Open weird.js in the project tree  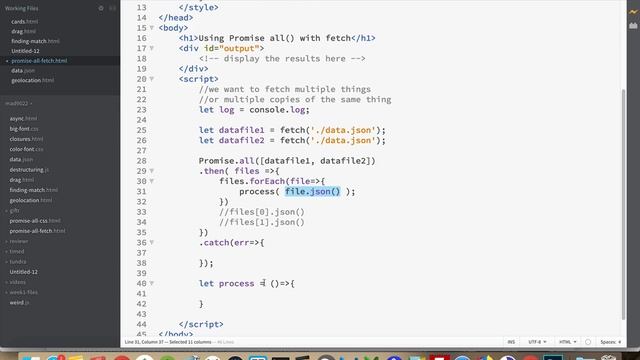19,302
